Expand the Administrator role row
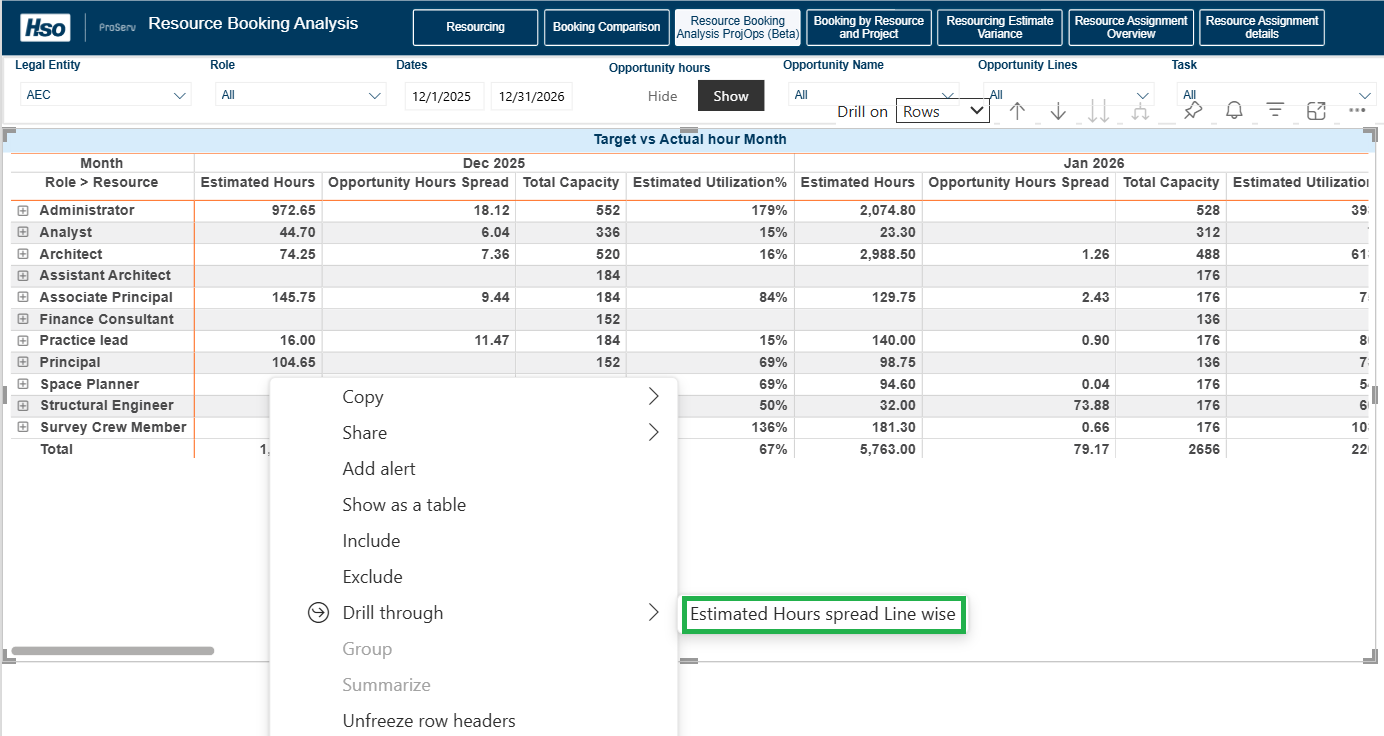Screen dimensions: 1384x736 pos(23,211)
